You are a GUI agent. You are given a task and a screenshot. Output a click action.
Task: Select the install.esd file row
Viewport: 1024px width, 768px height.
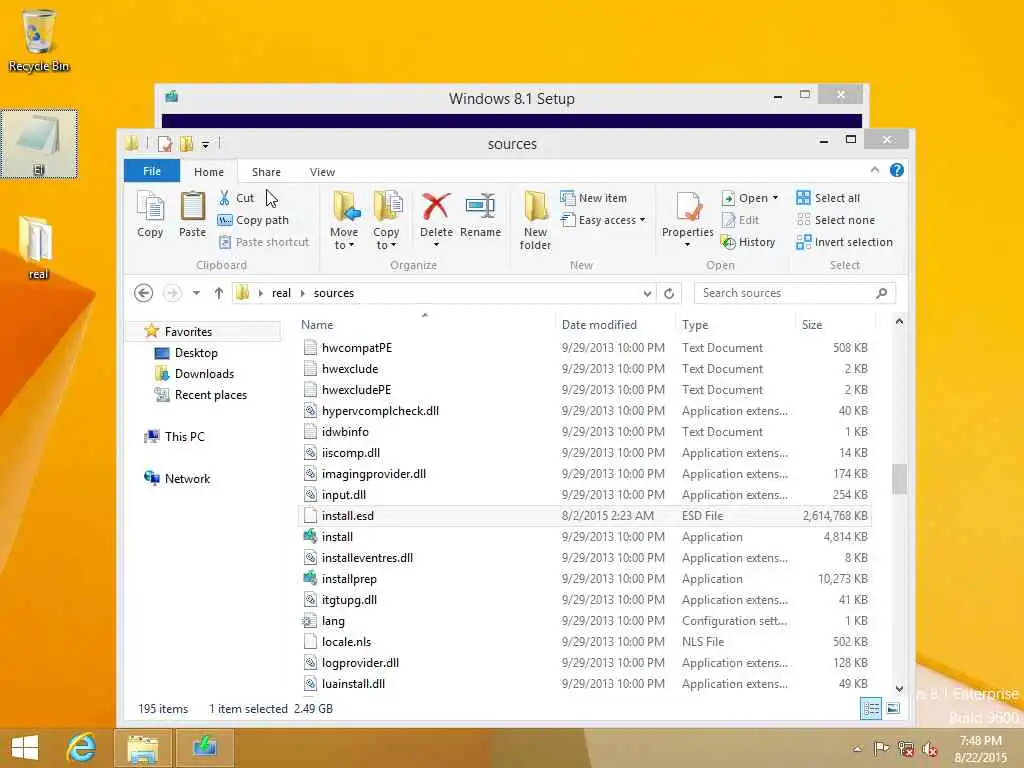pyautogui.click(x=585, y=516)
